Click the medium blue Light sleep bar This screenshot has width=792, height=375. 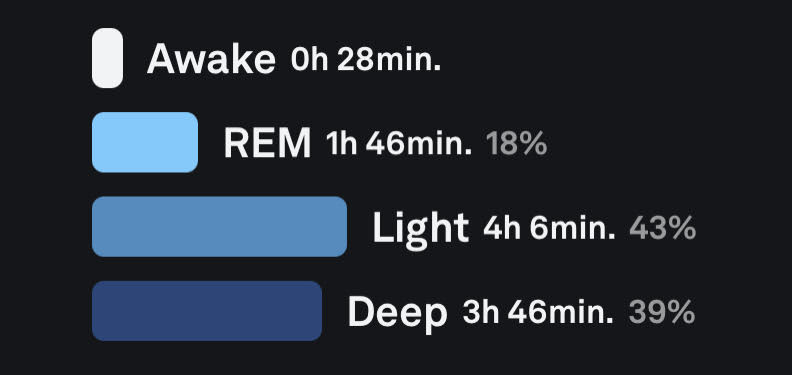(x=219, y=226)
